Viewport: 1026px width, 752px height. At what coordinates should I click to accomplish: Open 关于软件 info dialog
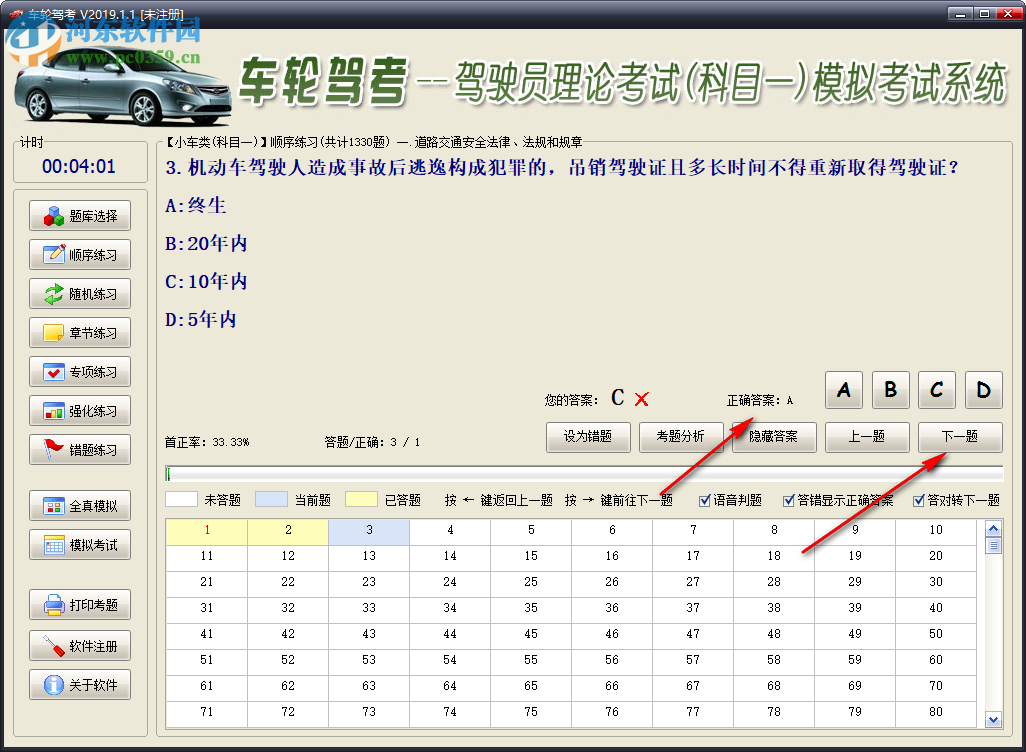coord(80,685)
